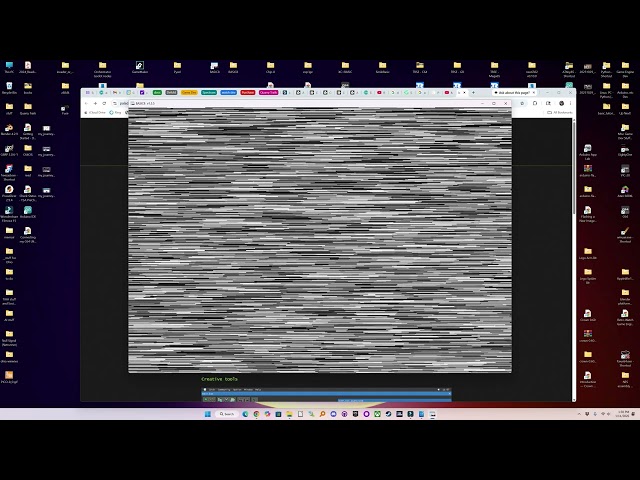Viewport: 640px width, 480px height.
Task: Open the Windows Start menu
Action: point(207,414)
